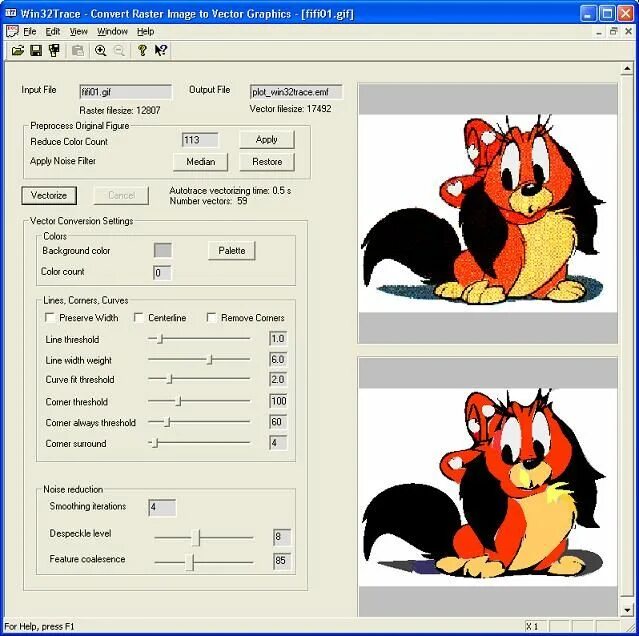Click the Curve fit threshold value 2.0

[278, 379]
